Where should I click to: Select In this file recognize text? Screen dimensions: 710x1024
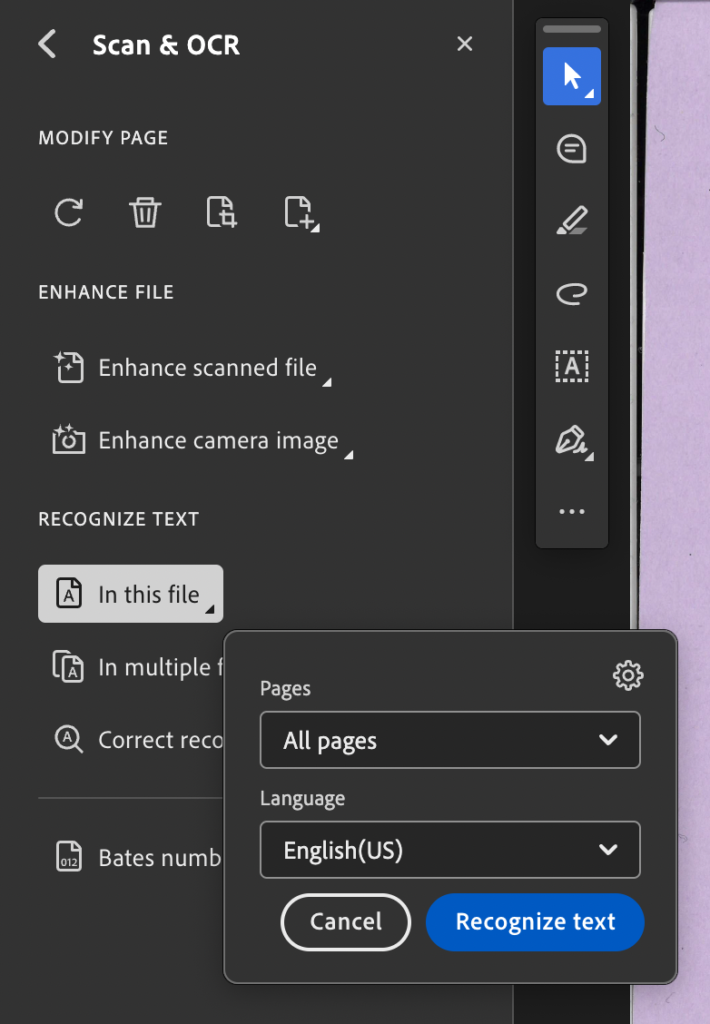click(131, 594)
